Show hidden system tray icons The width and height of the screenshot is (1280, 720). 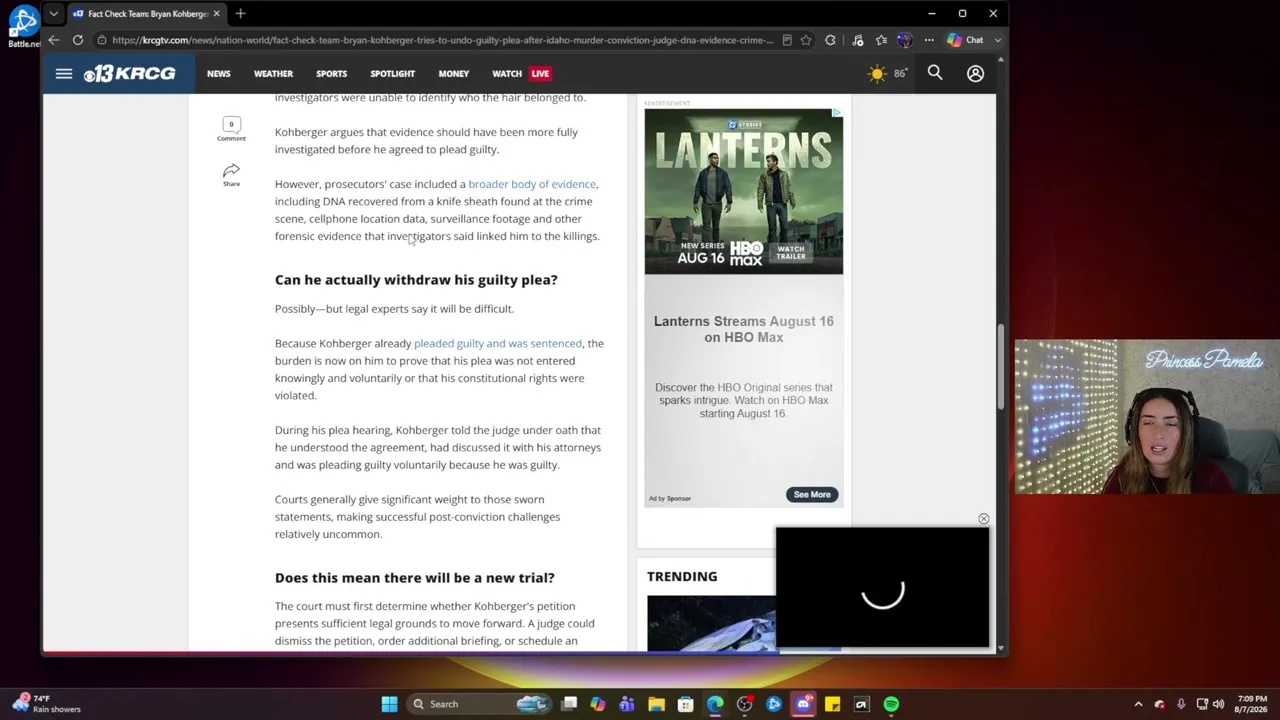(1138, 704)
